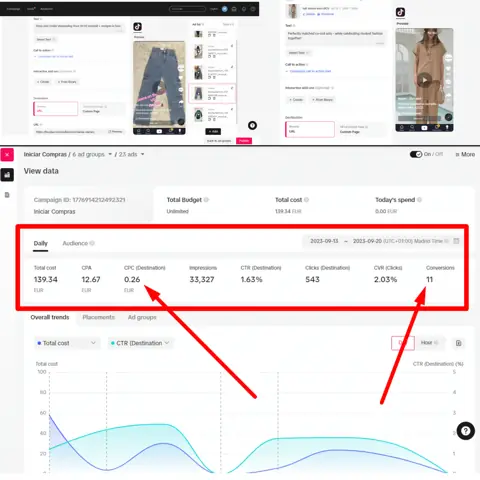Image resolution: width=480 pixels, height=480 pixels.
Task: Open the call to action link in right editor
Action: pyautogui.click(x=309, y=71)
